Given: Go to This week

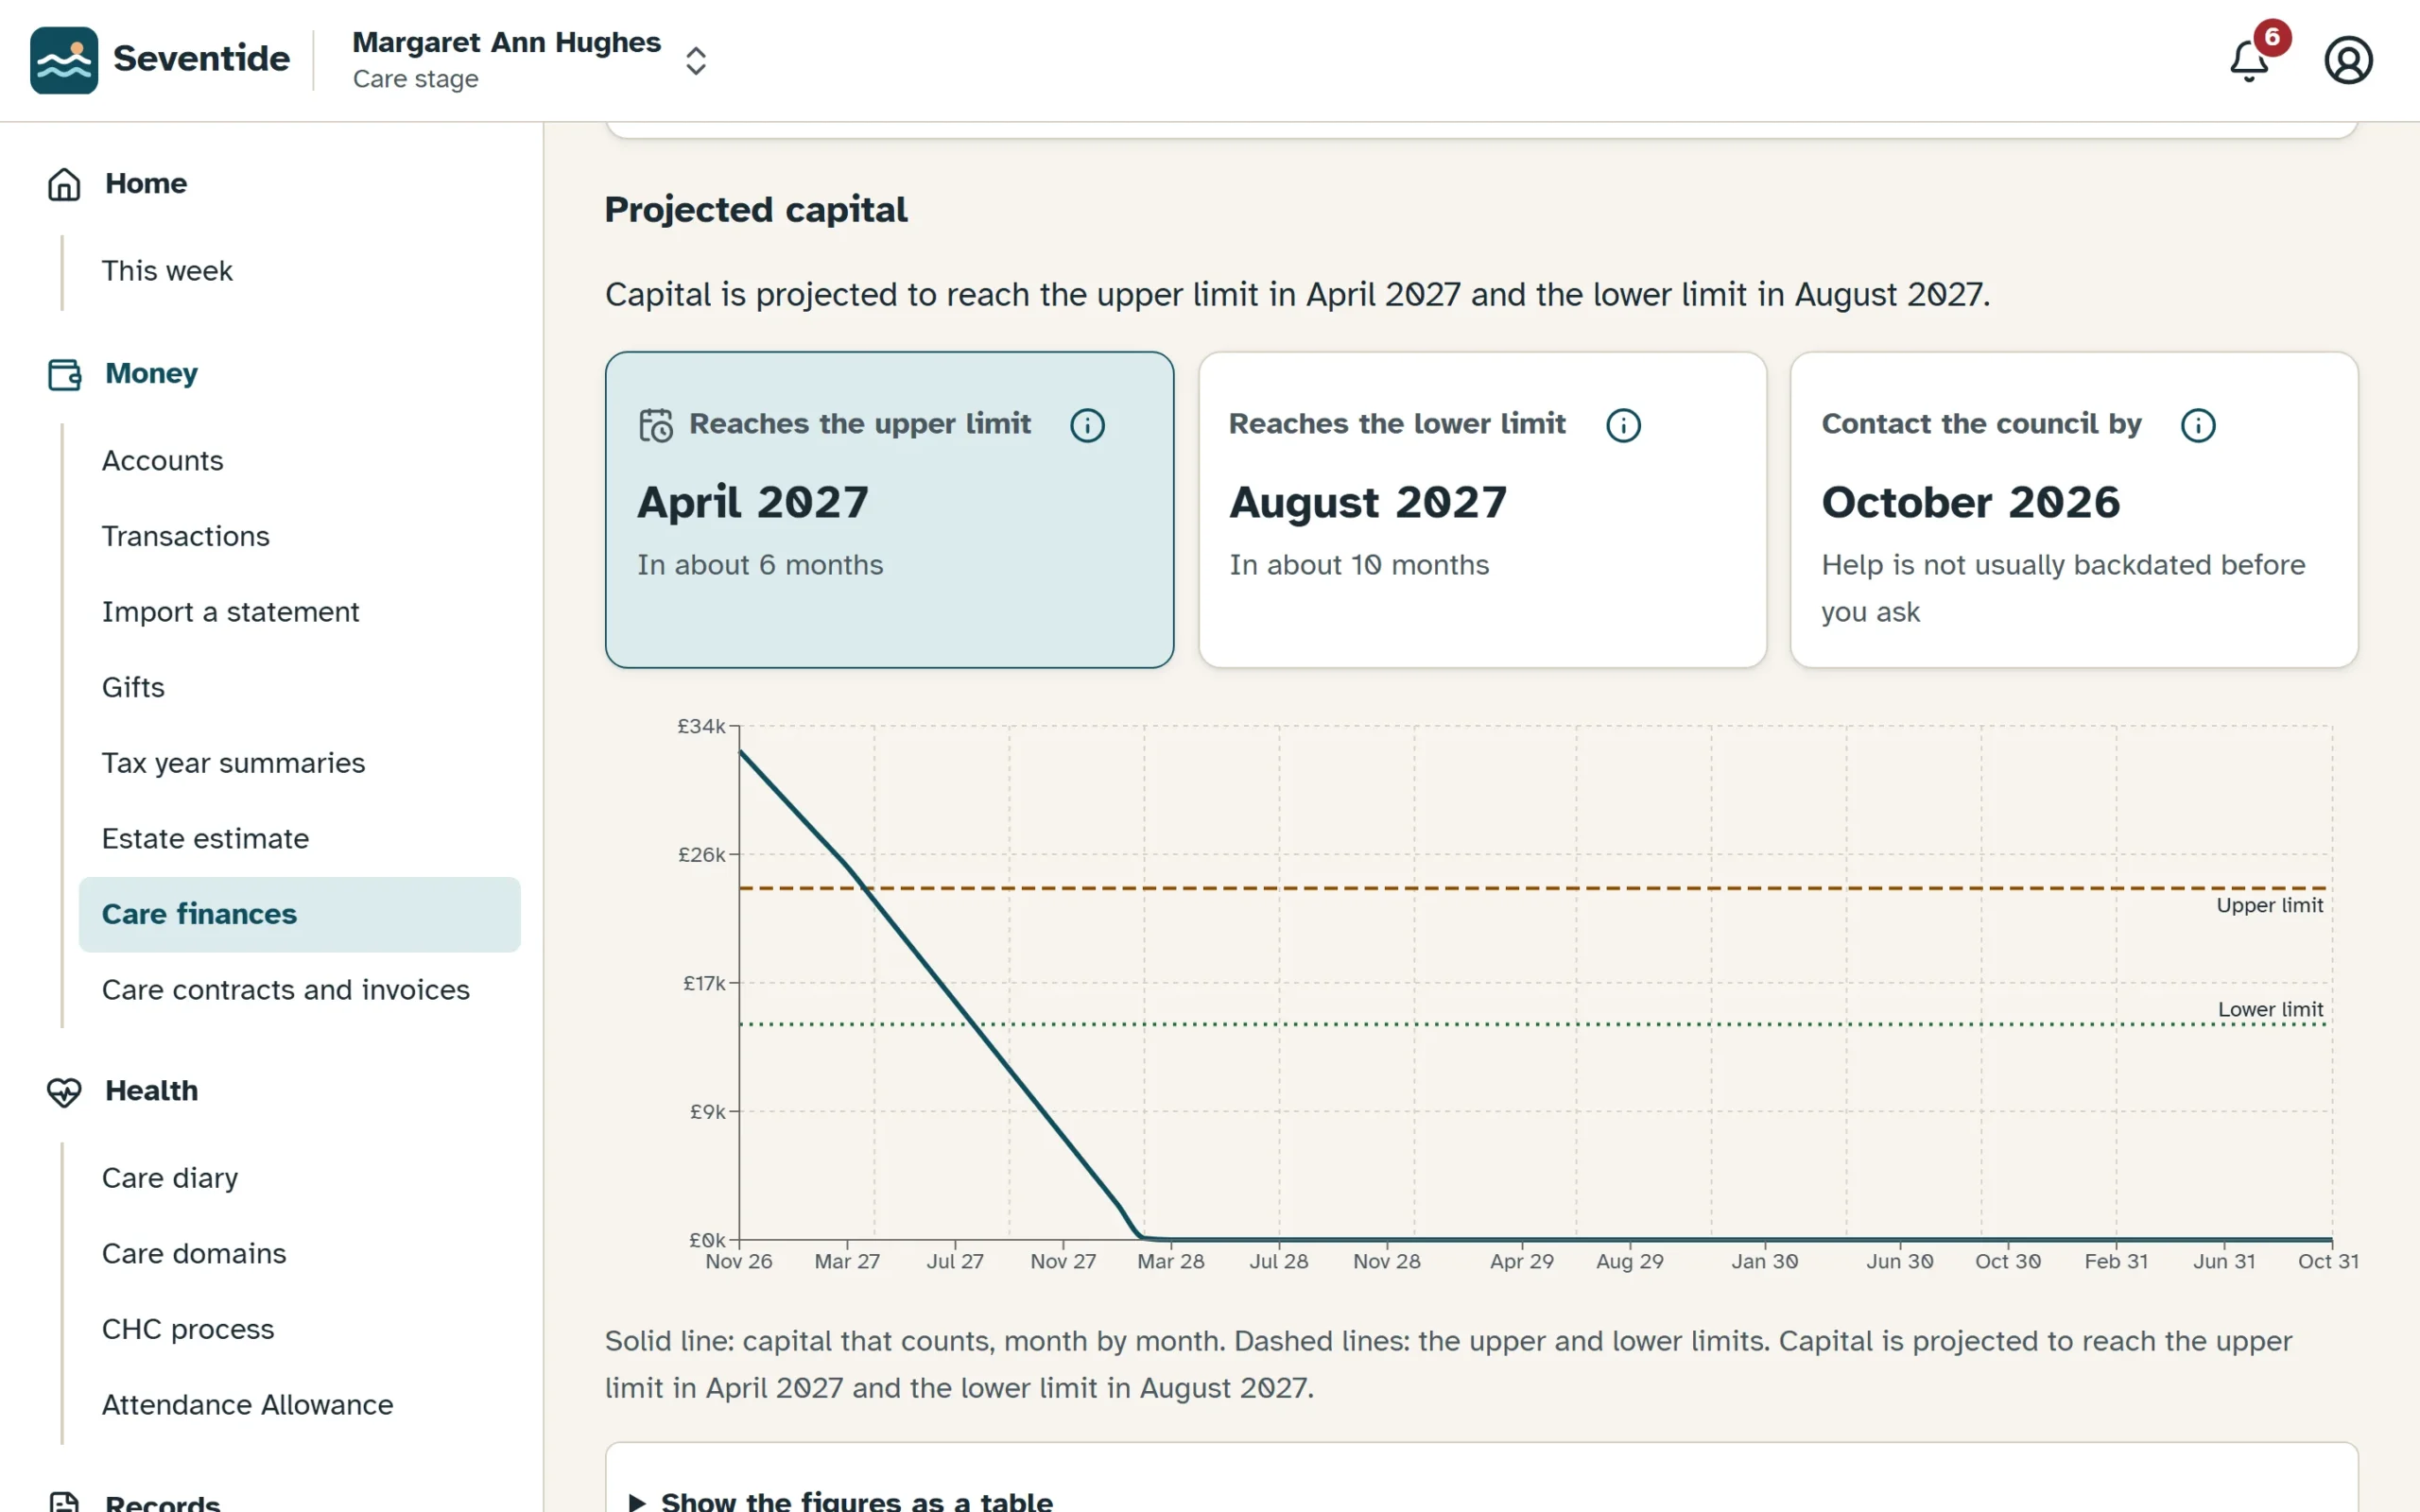Looking at the screenshot, I should point(167,271).
